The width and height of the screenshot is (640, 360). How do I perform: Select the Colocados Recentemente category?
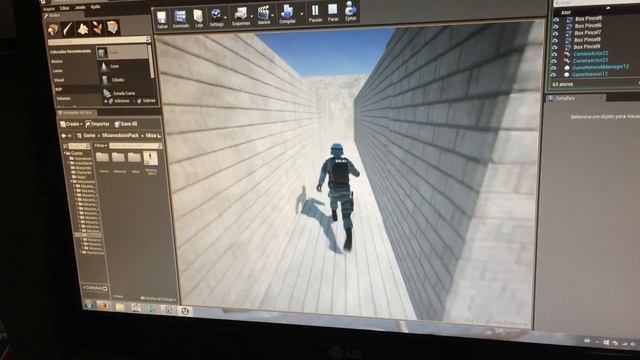click(70, 51)
